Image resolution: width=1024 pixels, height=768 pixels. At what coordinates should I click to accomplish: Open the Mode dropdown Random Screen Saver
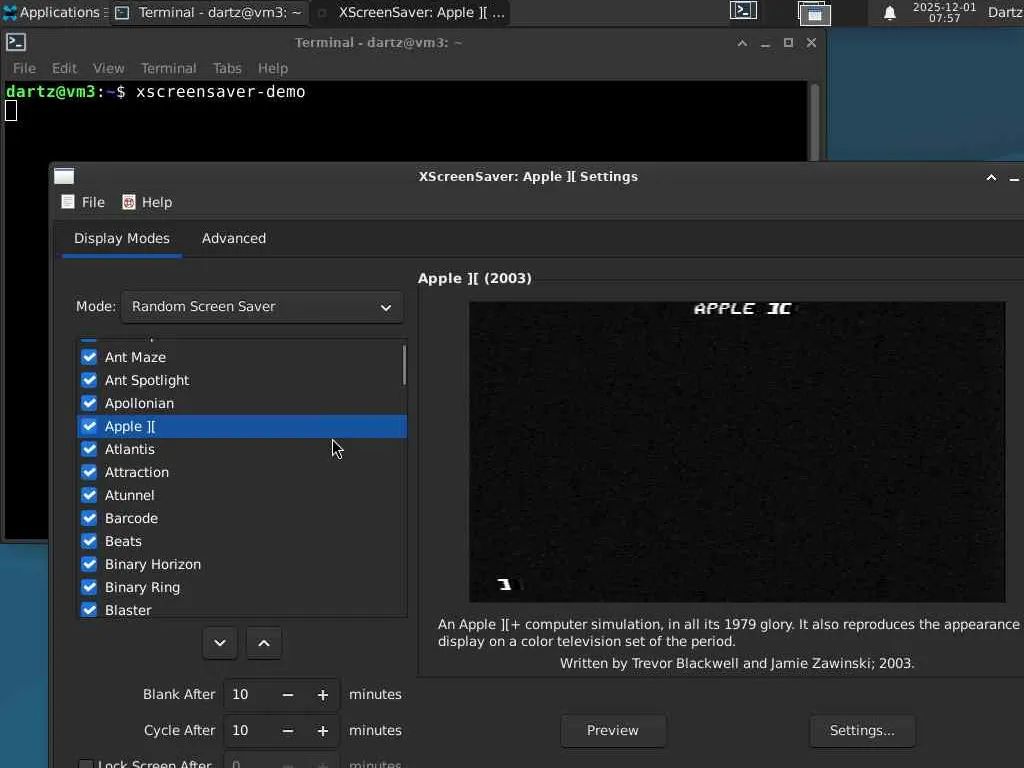pyautogui.click(x=262, y=307)
